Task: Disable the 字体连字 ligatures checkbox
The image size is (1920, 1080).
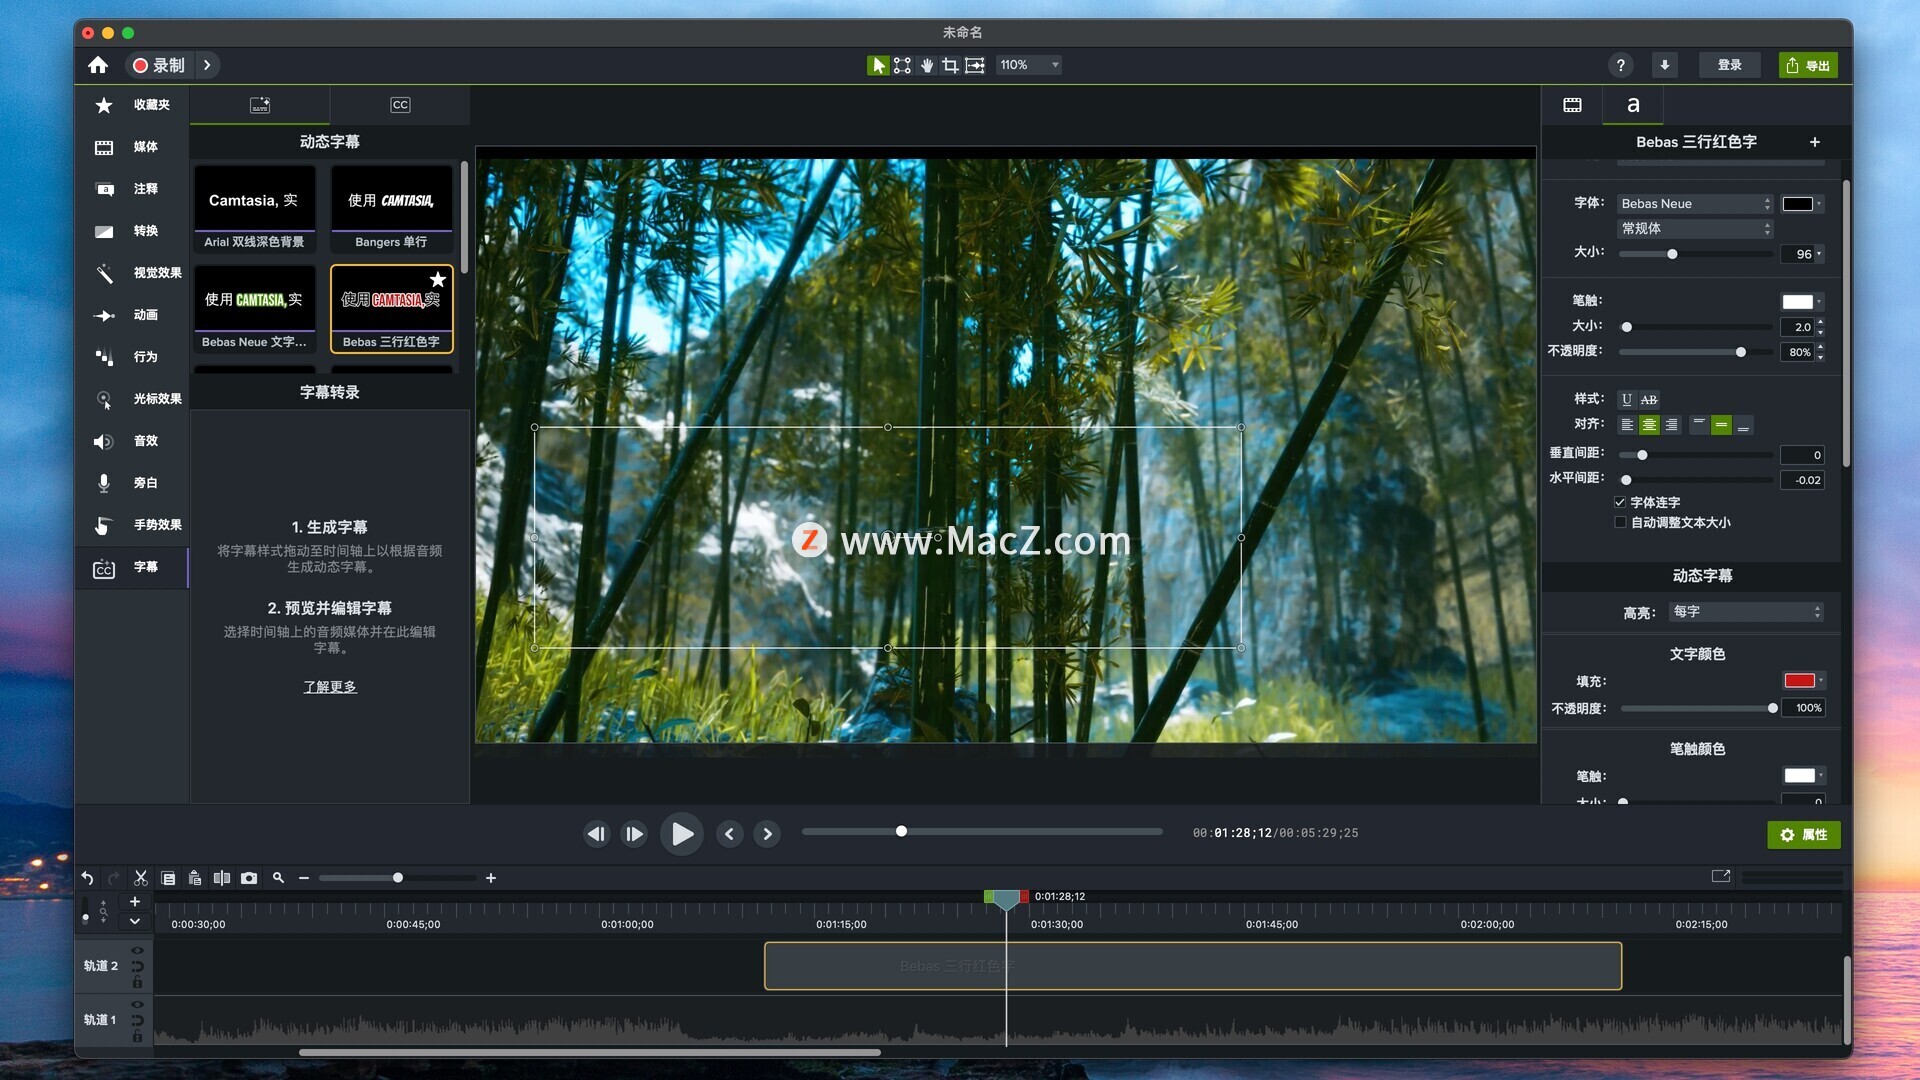Action: [x=1620, y=502]
